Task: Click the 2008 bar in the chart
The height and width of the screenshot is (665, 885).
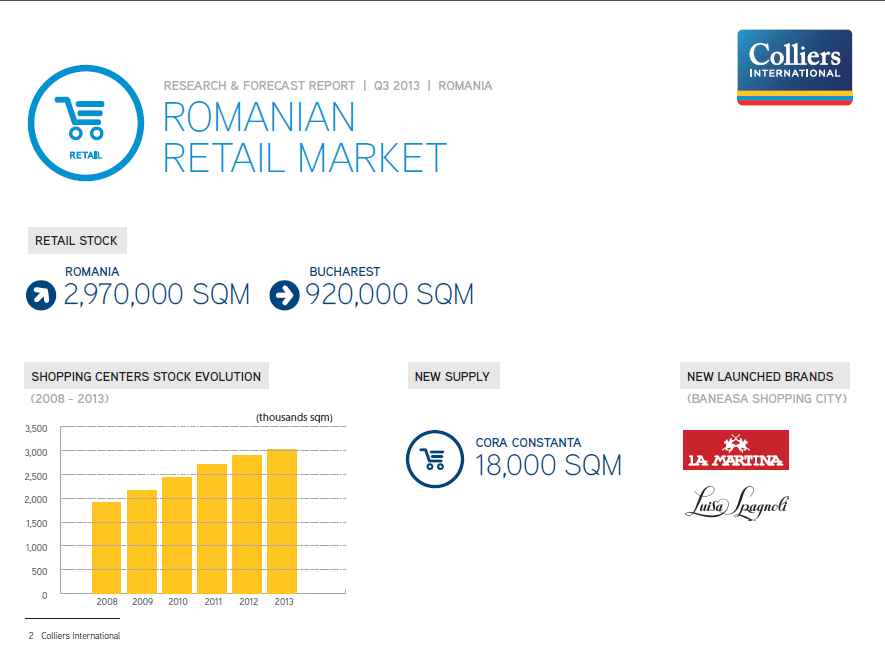Action: tap(106, 548)
